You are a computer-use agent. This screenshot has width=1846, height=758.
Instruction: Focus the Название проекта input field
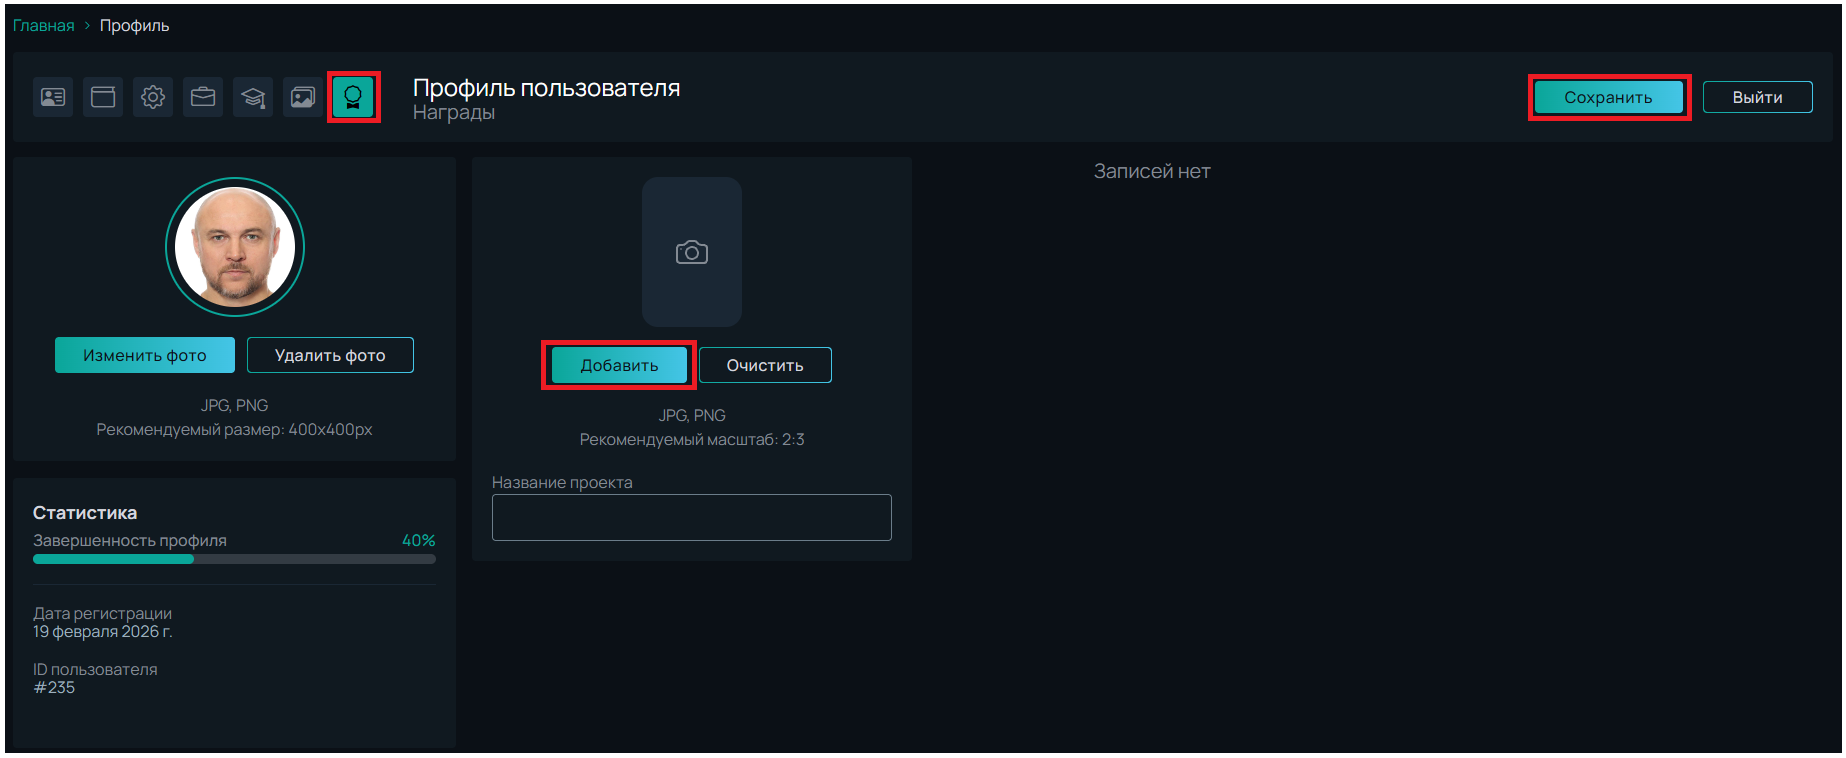691,517
